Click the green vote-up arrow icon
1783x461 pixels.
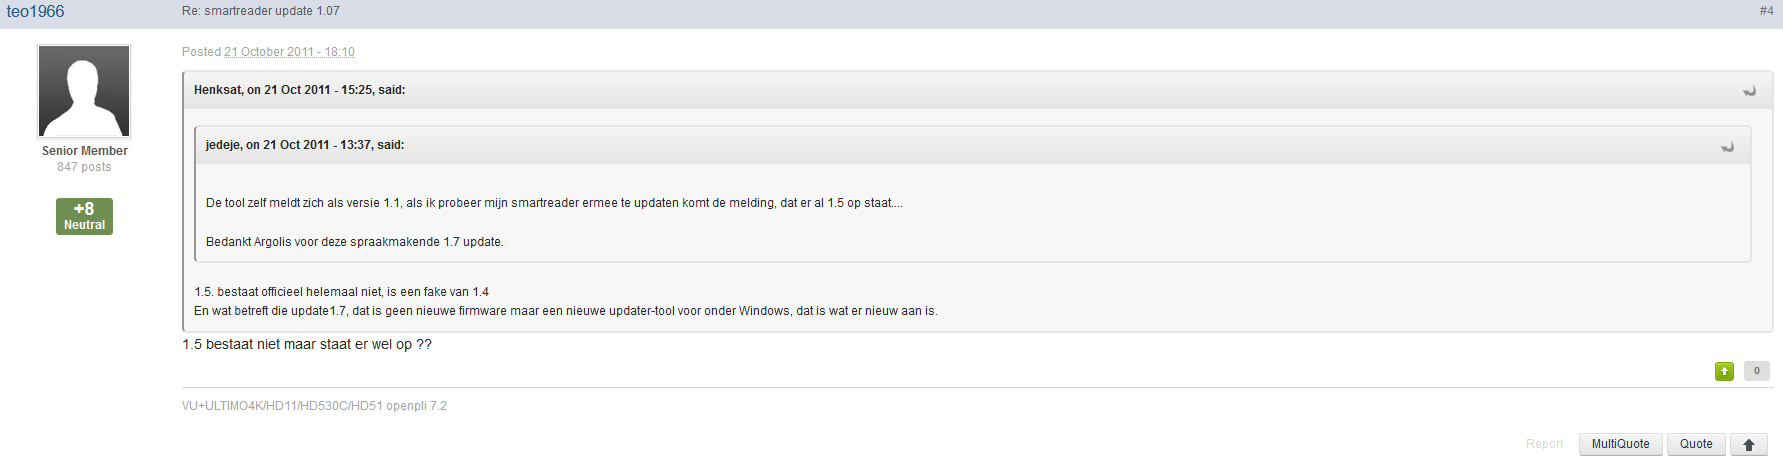[1724, 371]
